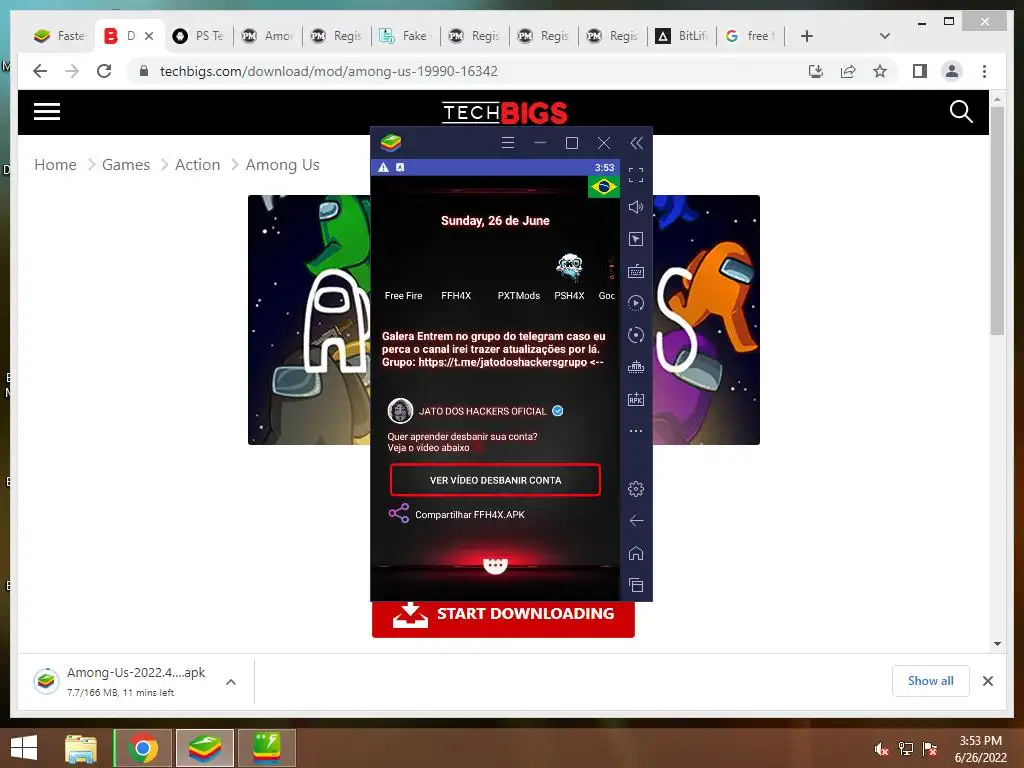Viewport: 1024px width, 768px height.
Task: Click Home breadcrumb link
Action: tap(56, 165)
